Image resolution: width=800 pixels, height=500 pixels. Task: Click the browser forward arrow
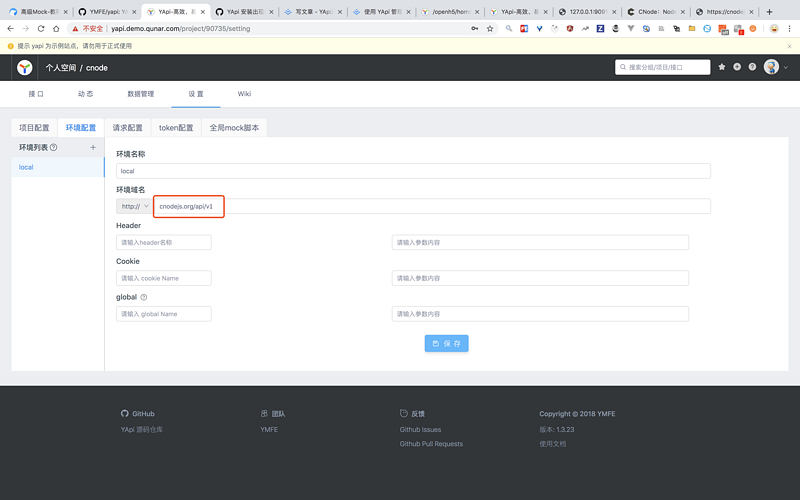click(26, 29)
